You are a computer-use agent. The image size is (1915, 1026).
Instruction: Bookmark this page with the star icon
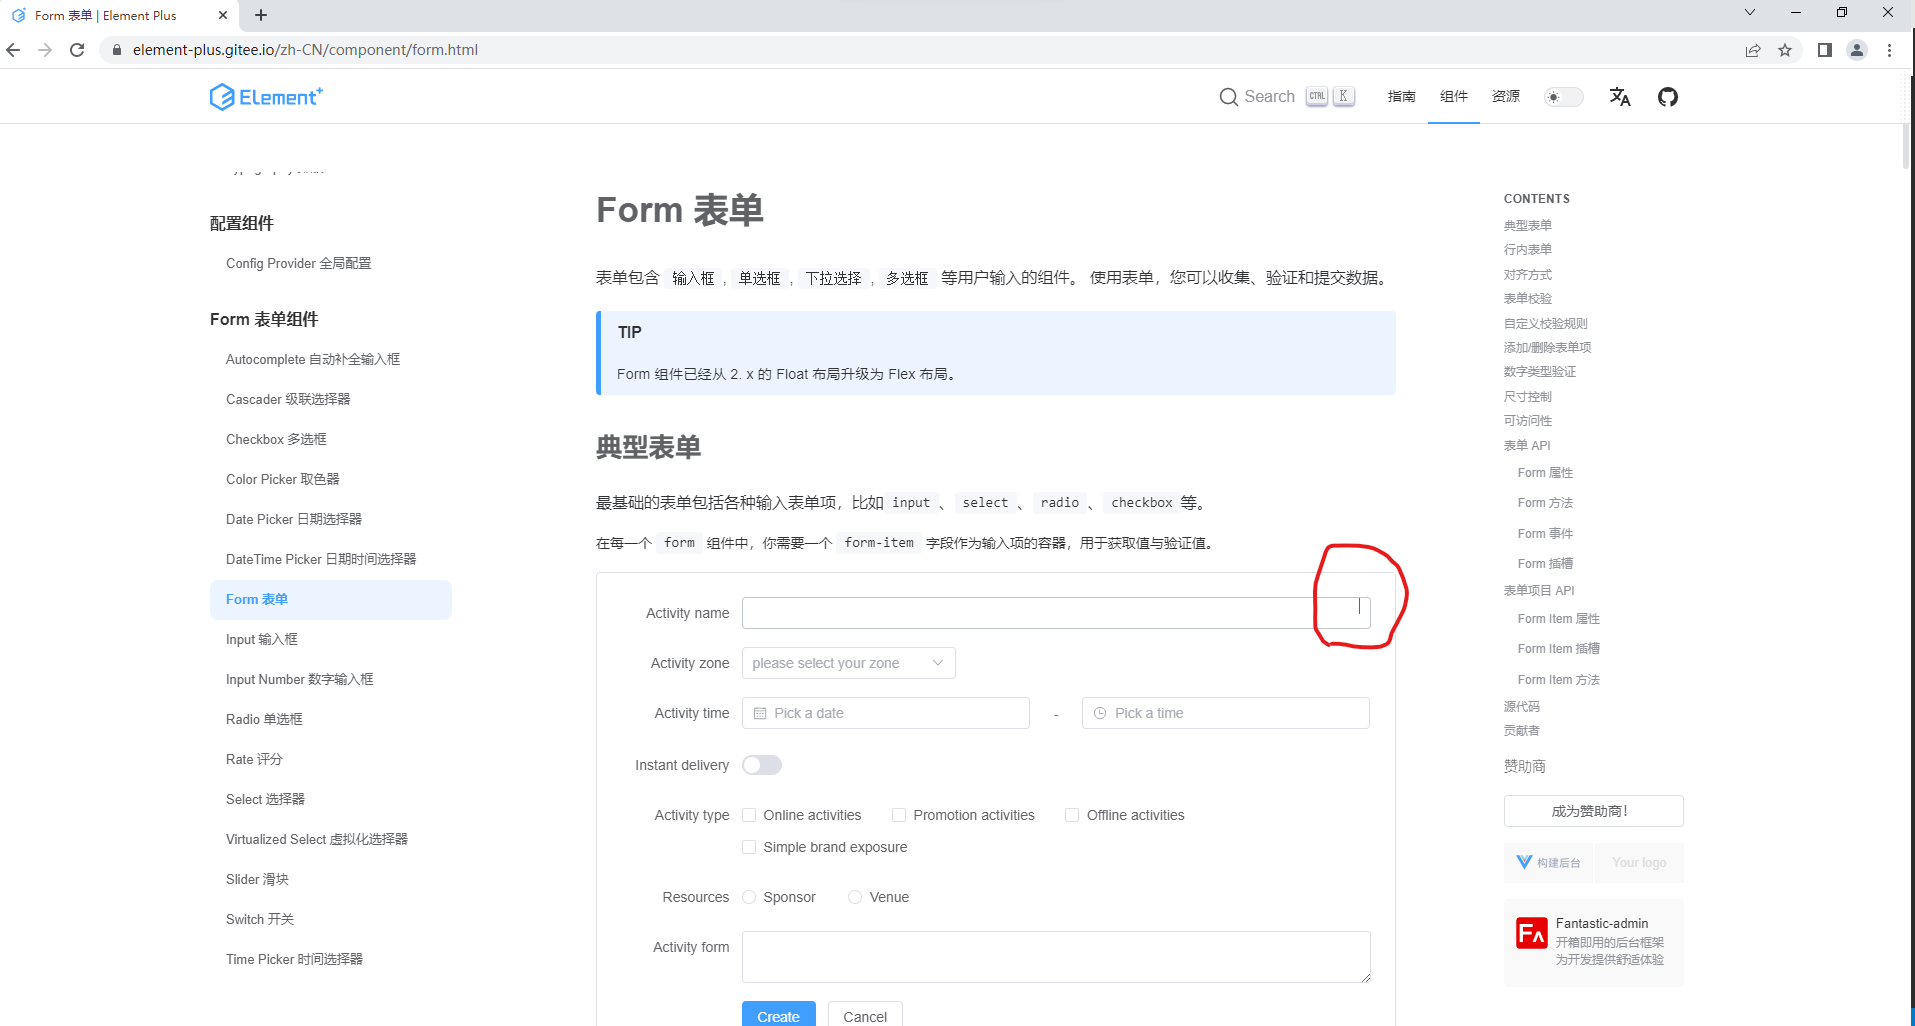1785,50
